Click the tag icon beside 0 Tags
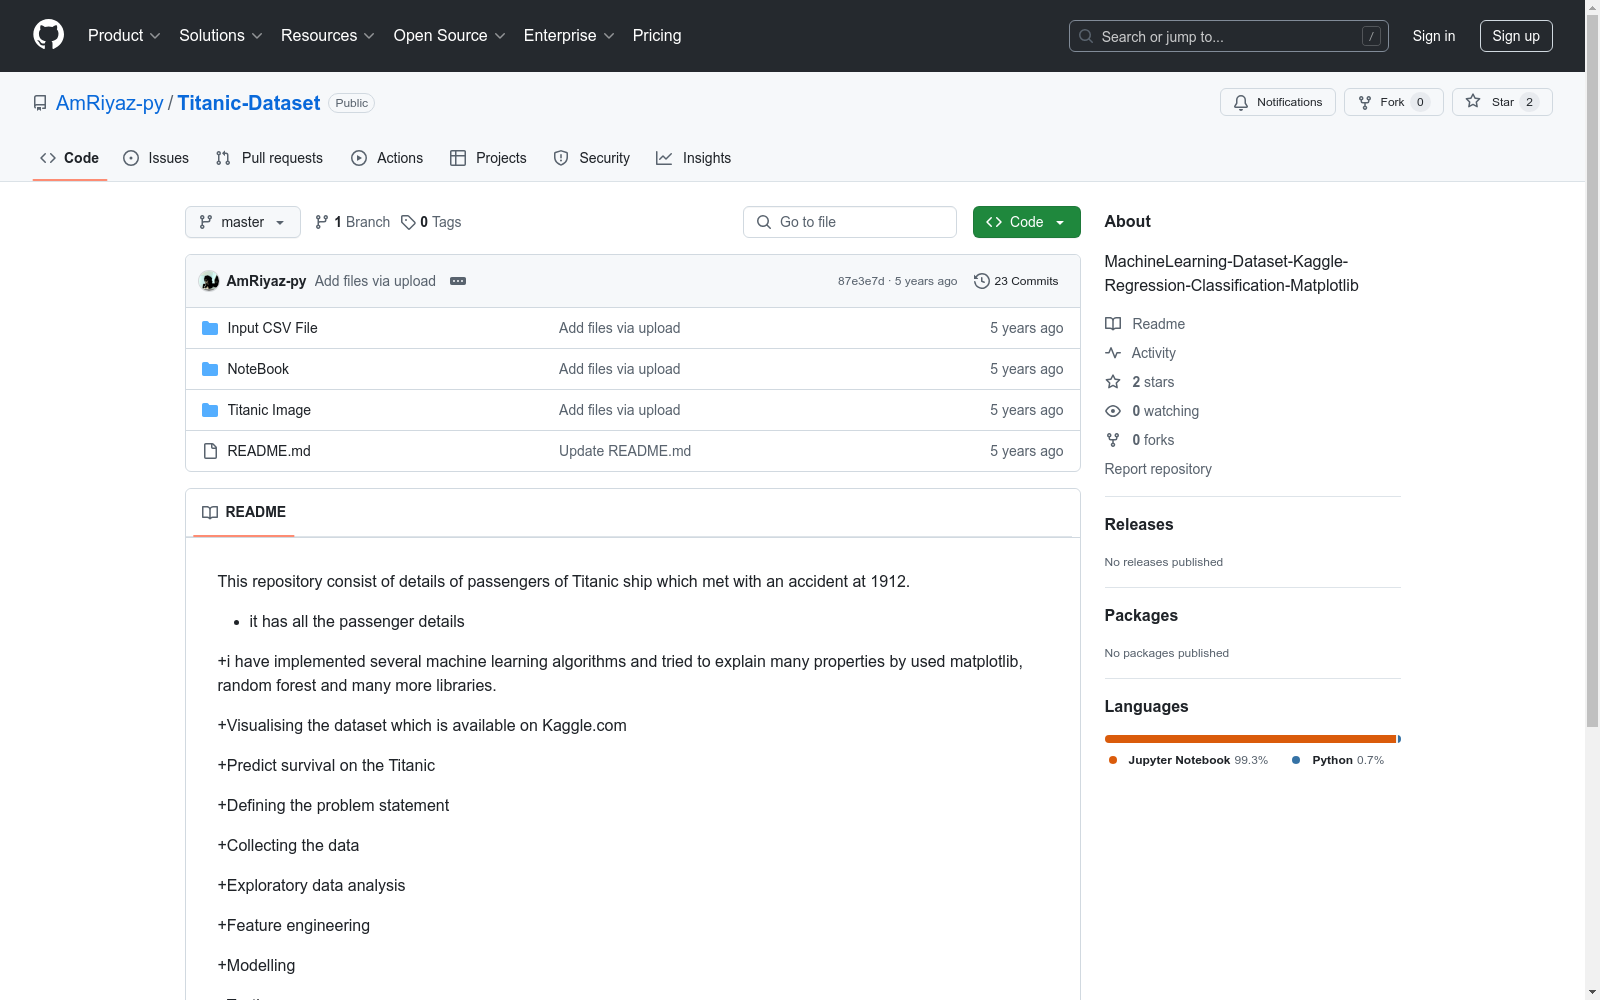 click(408, 222)
